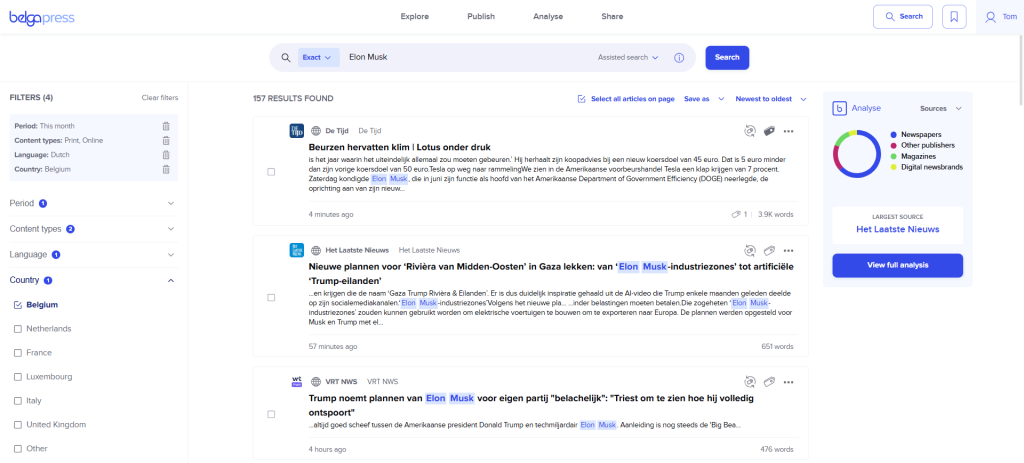1024x463 pixels.
Task: Click Clear filters link
Action: [x=160, y=98]
